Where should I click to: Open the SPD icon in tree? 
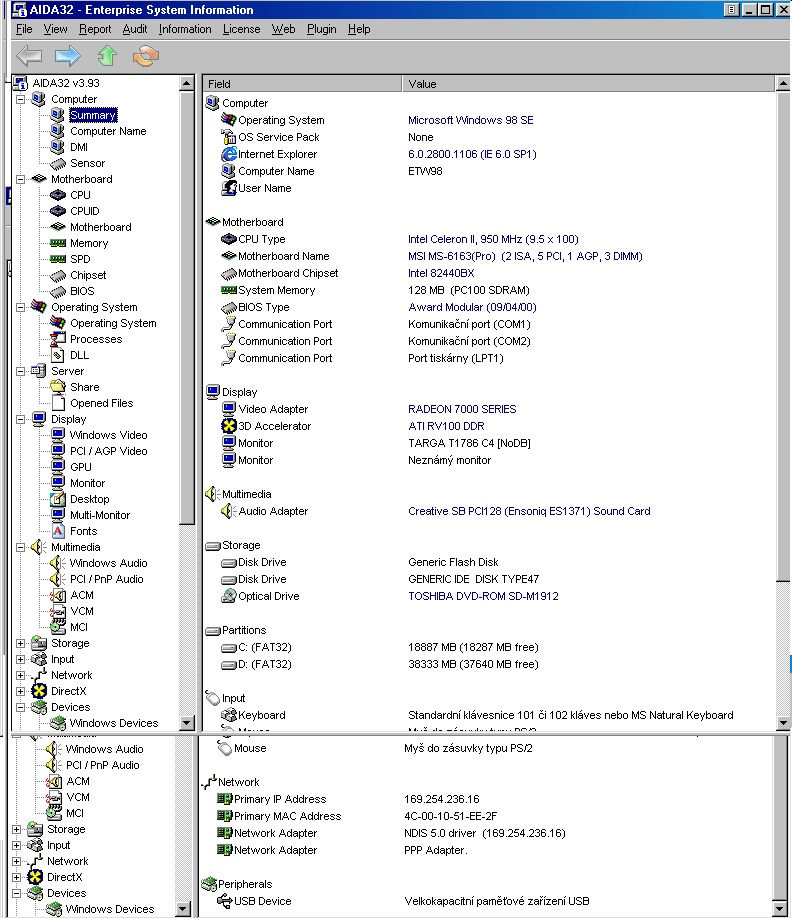pyautogui.click(x=57, y=259)
